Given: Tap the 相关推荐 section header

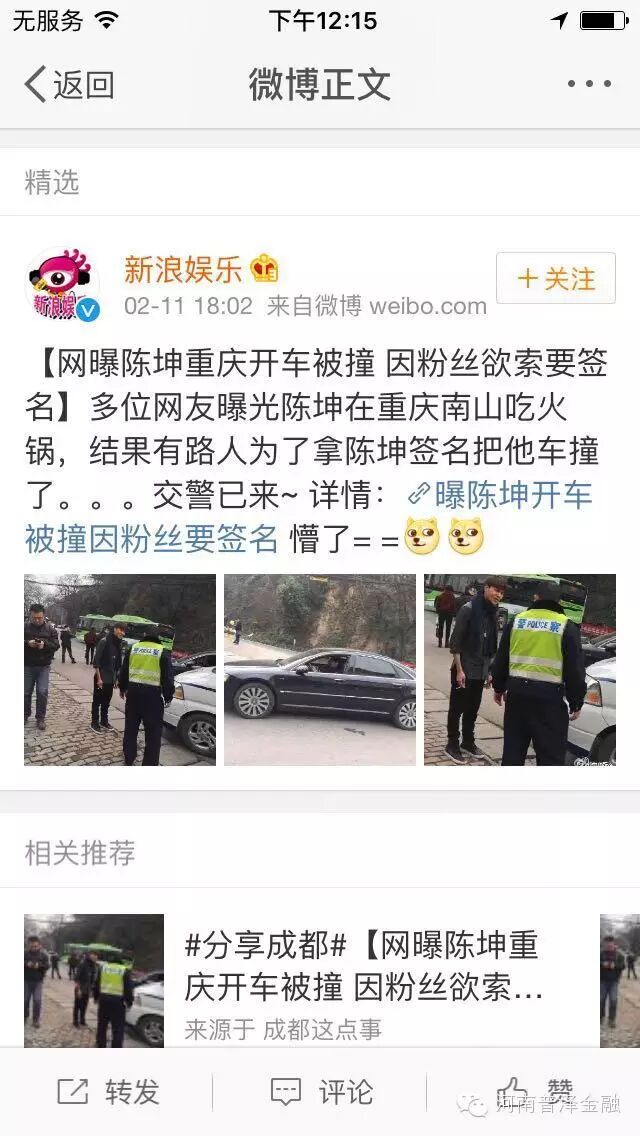Looking at the screenshot, I should click(x=80, y=853).
